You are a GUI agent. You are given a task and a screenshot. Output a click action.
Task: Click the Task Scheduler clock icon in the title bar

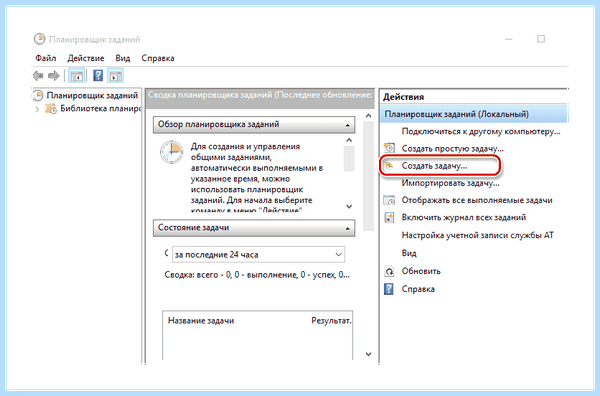point(39,39)
